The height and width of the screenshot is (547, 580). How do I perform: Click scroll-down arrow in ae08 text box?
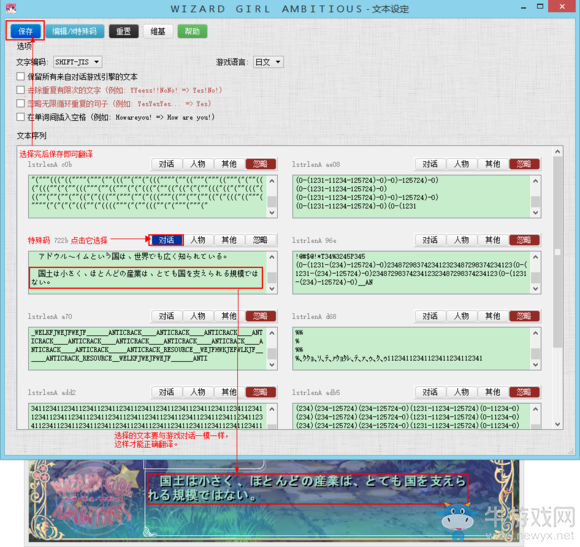point(536,213)
